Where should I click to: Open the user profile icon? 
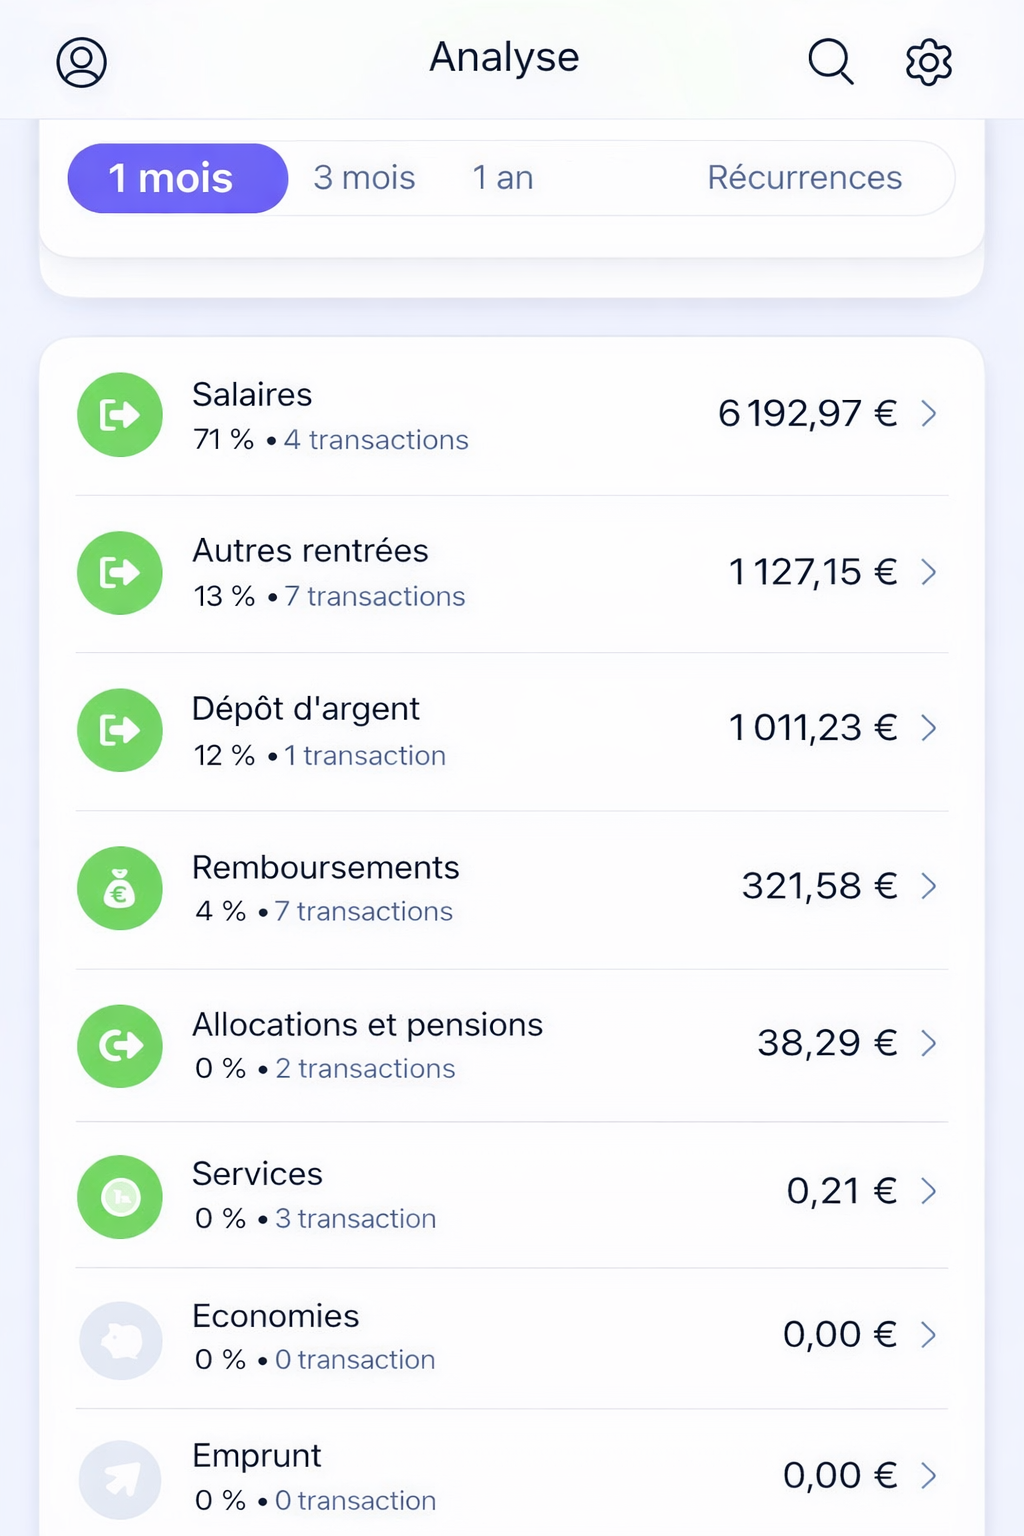point(81,62)
